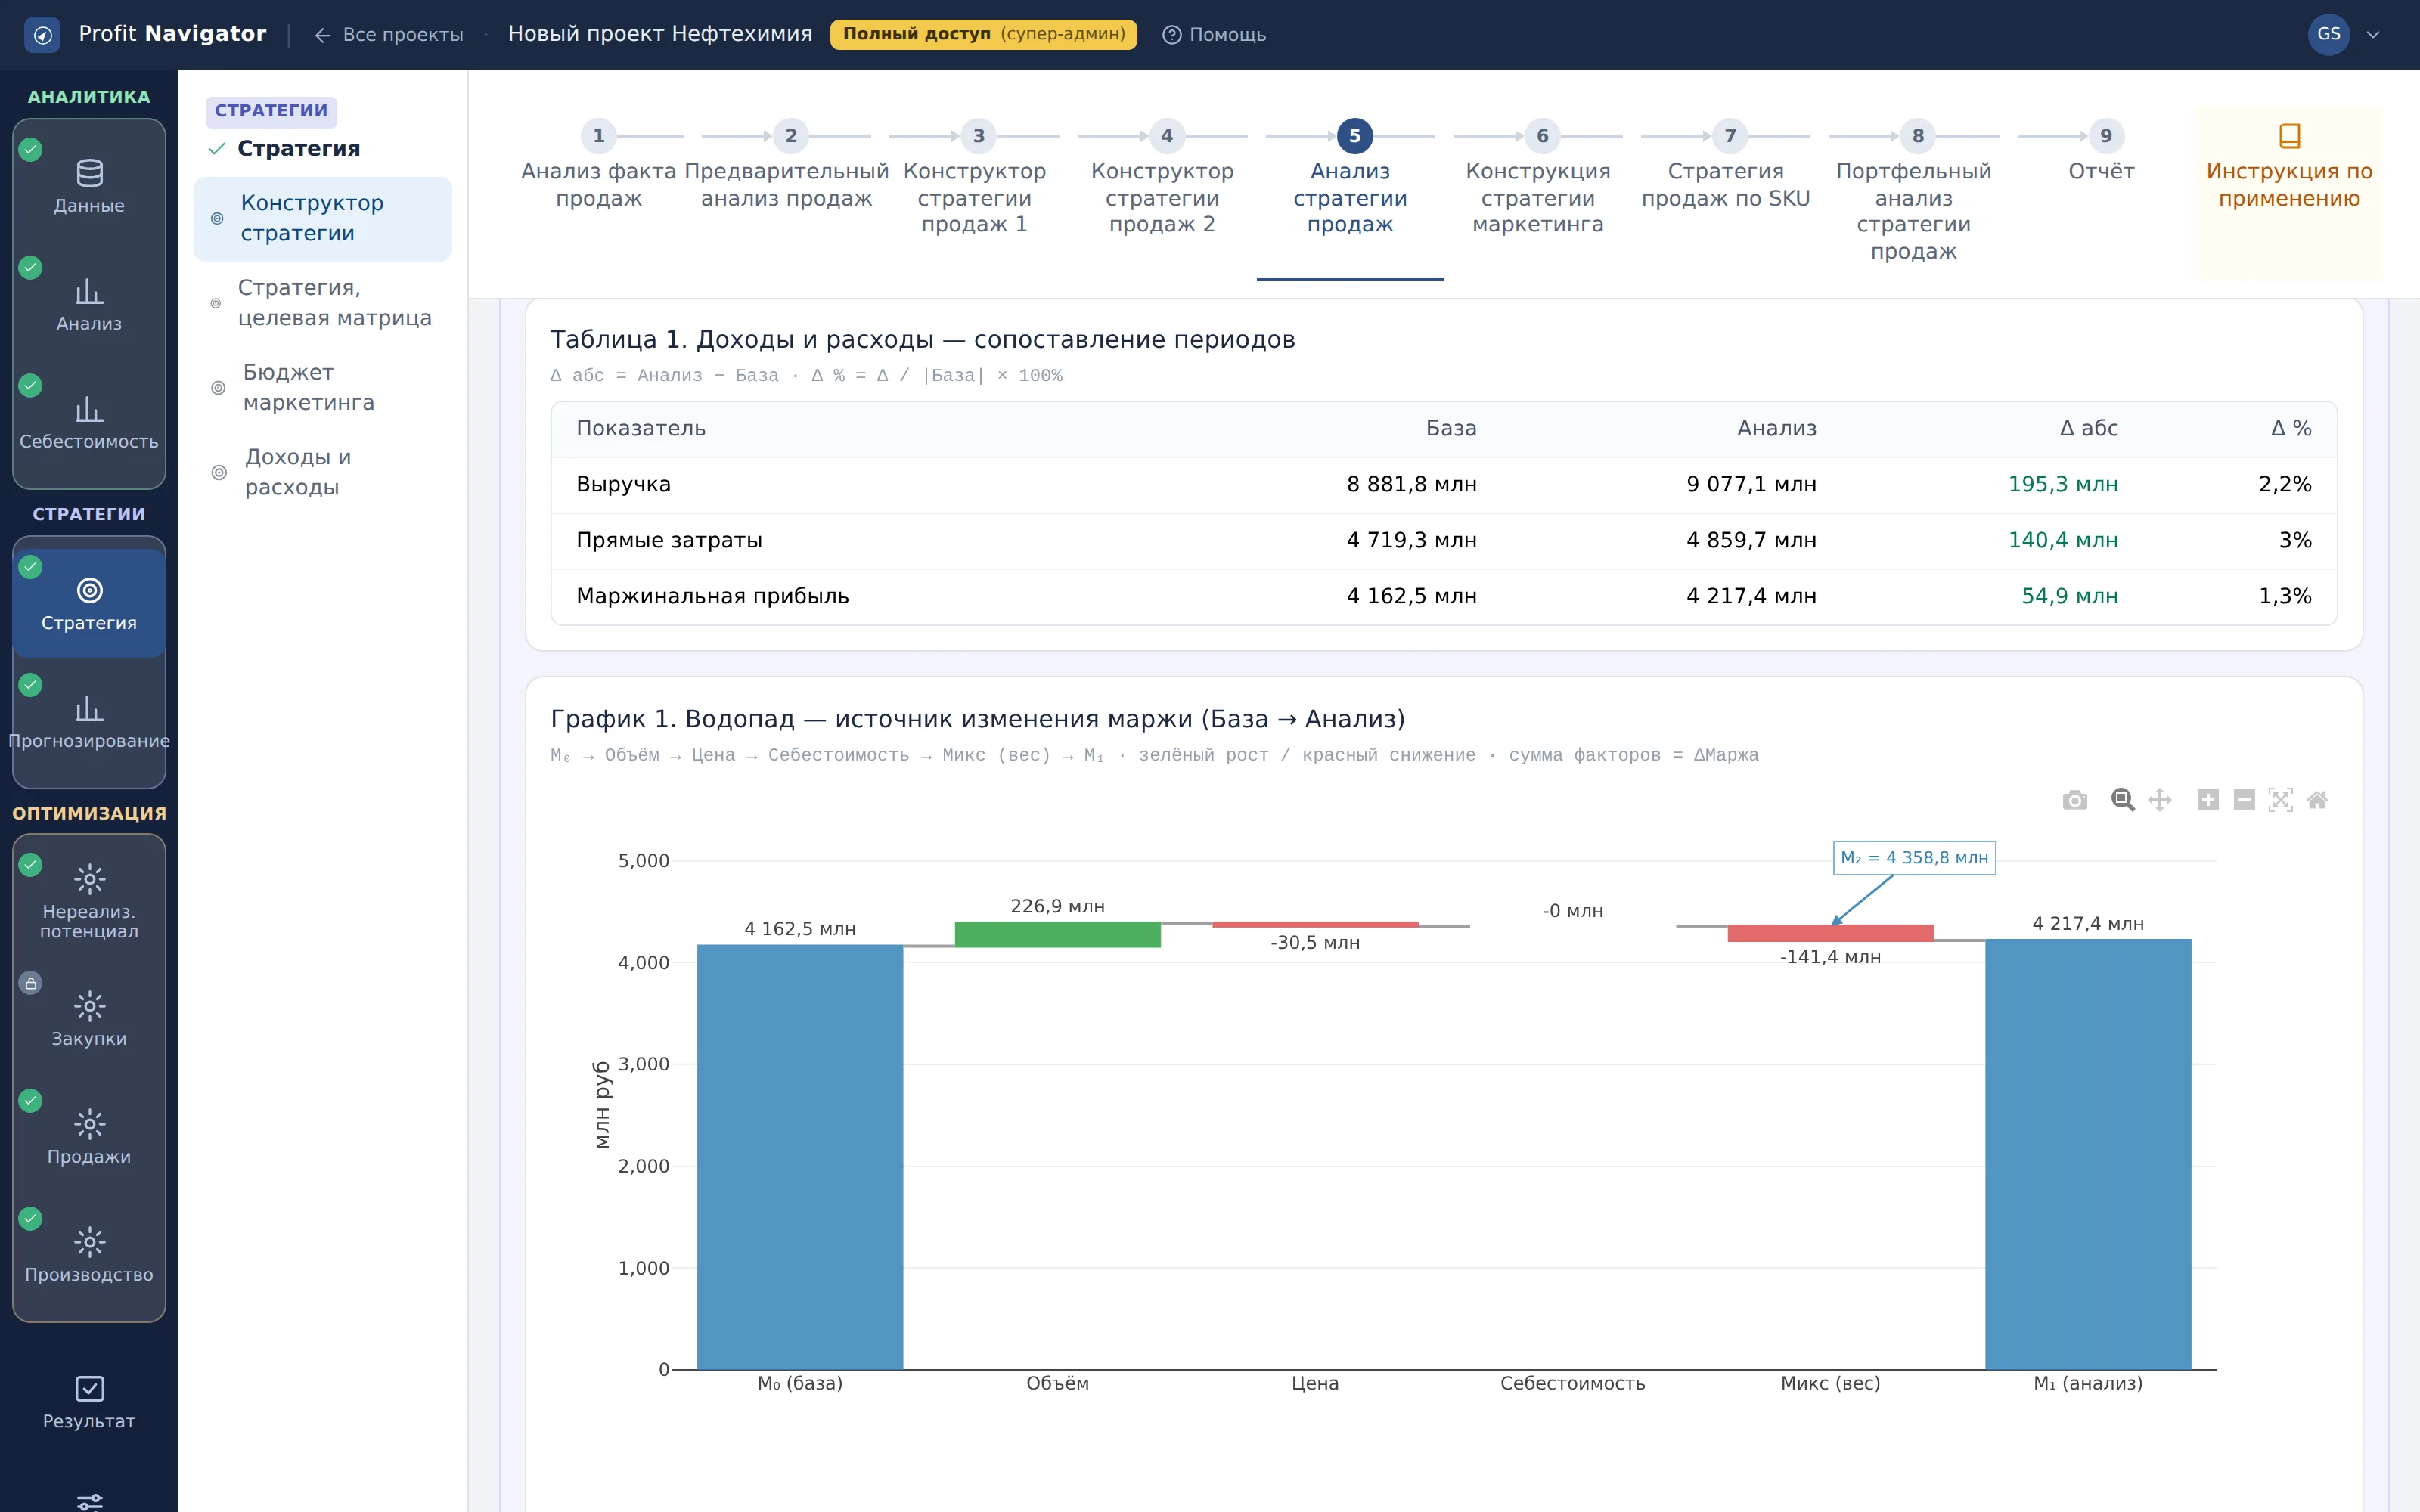Click the chart autoscale icon
Screen dimensions: 2420x1512
2281,800
